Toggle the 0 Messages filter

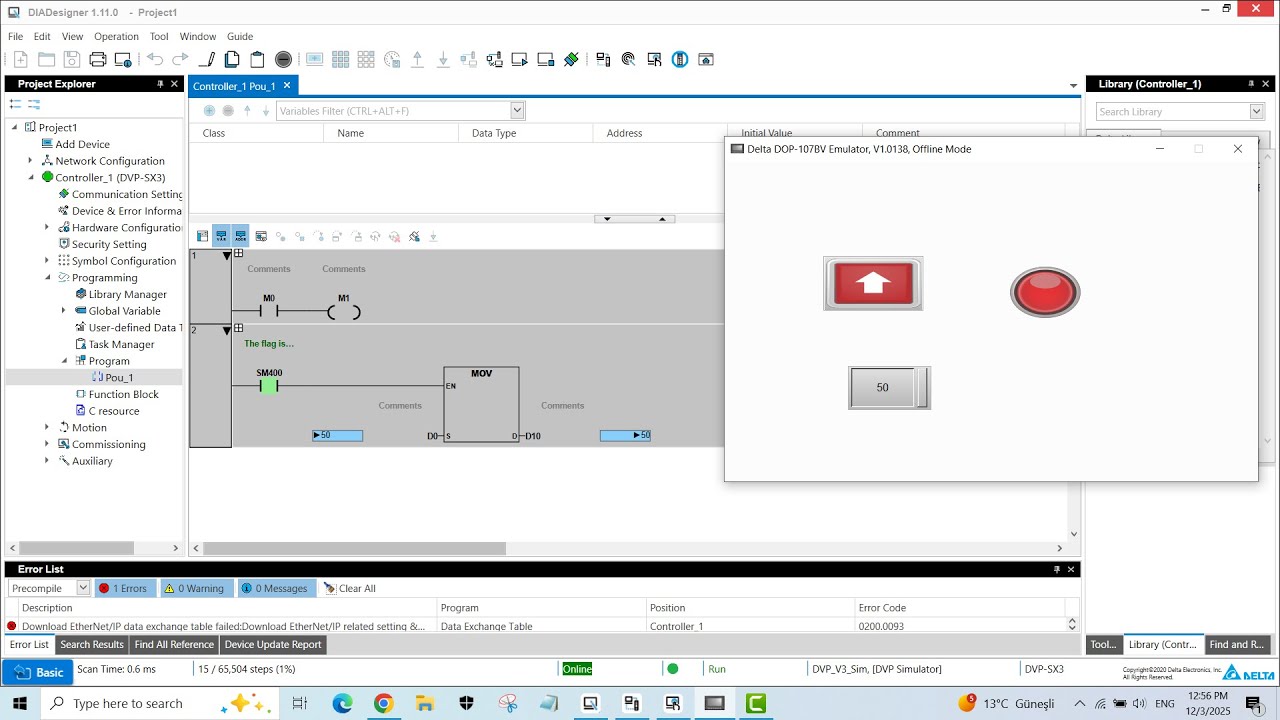pos(277,588)
